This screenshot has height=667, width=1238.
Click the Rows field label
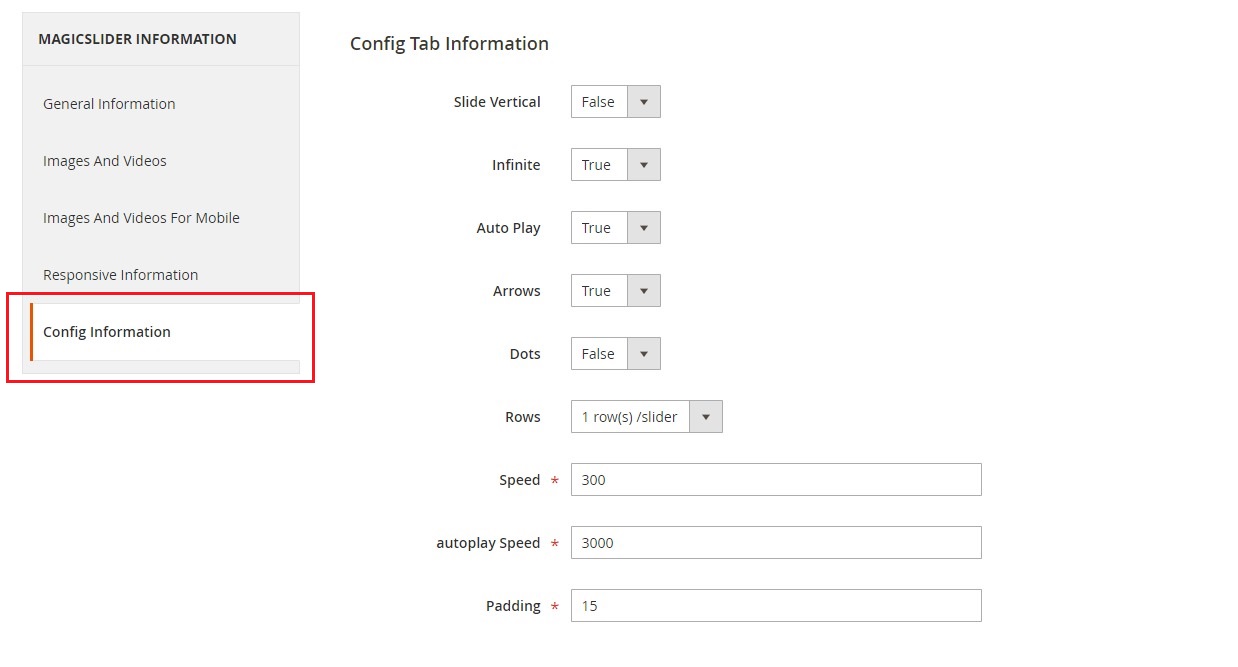522,417
